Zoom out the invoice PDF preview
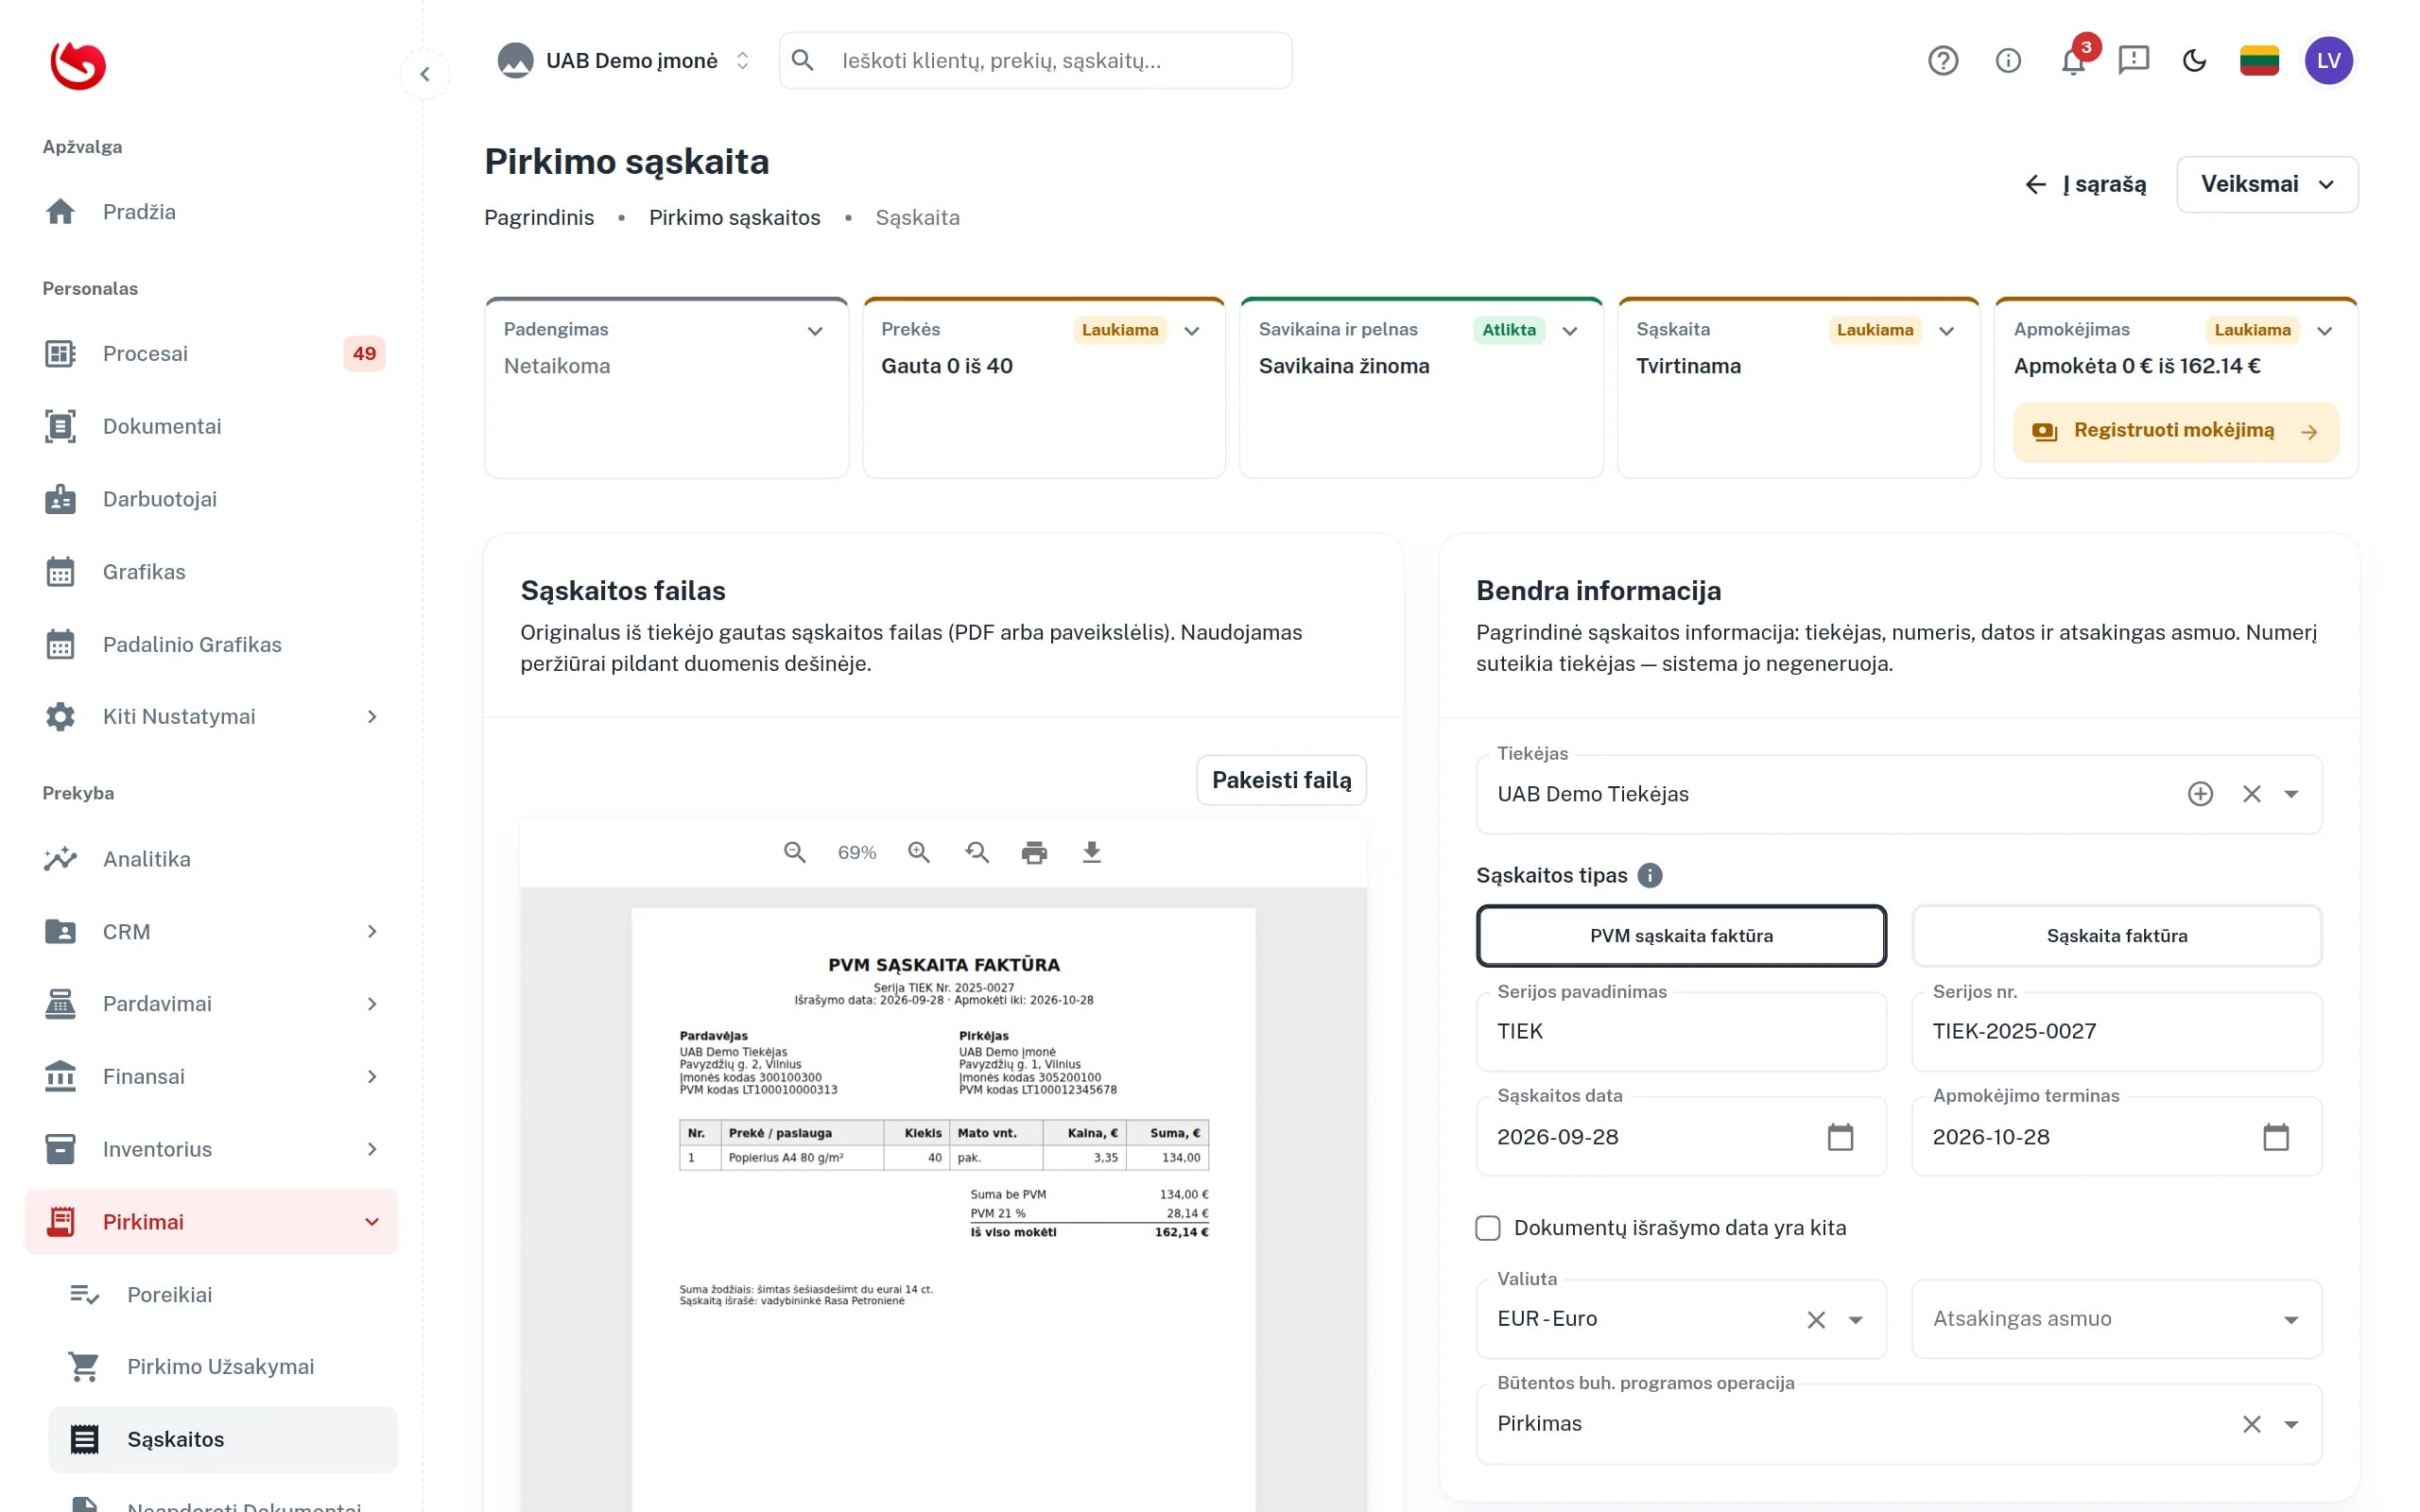The width and height of the screenshot is (2420, 1512). (x=794, y=852)
